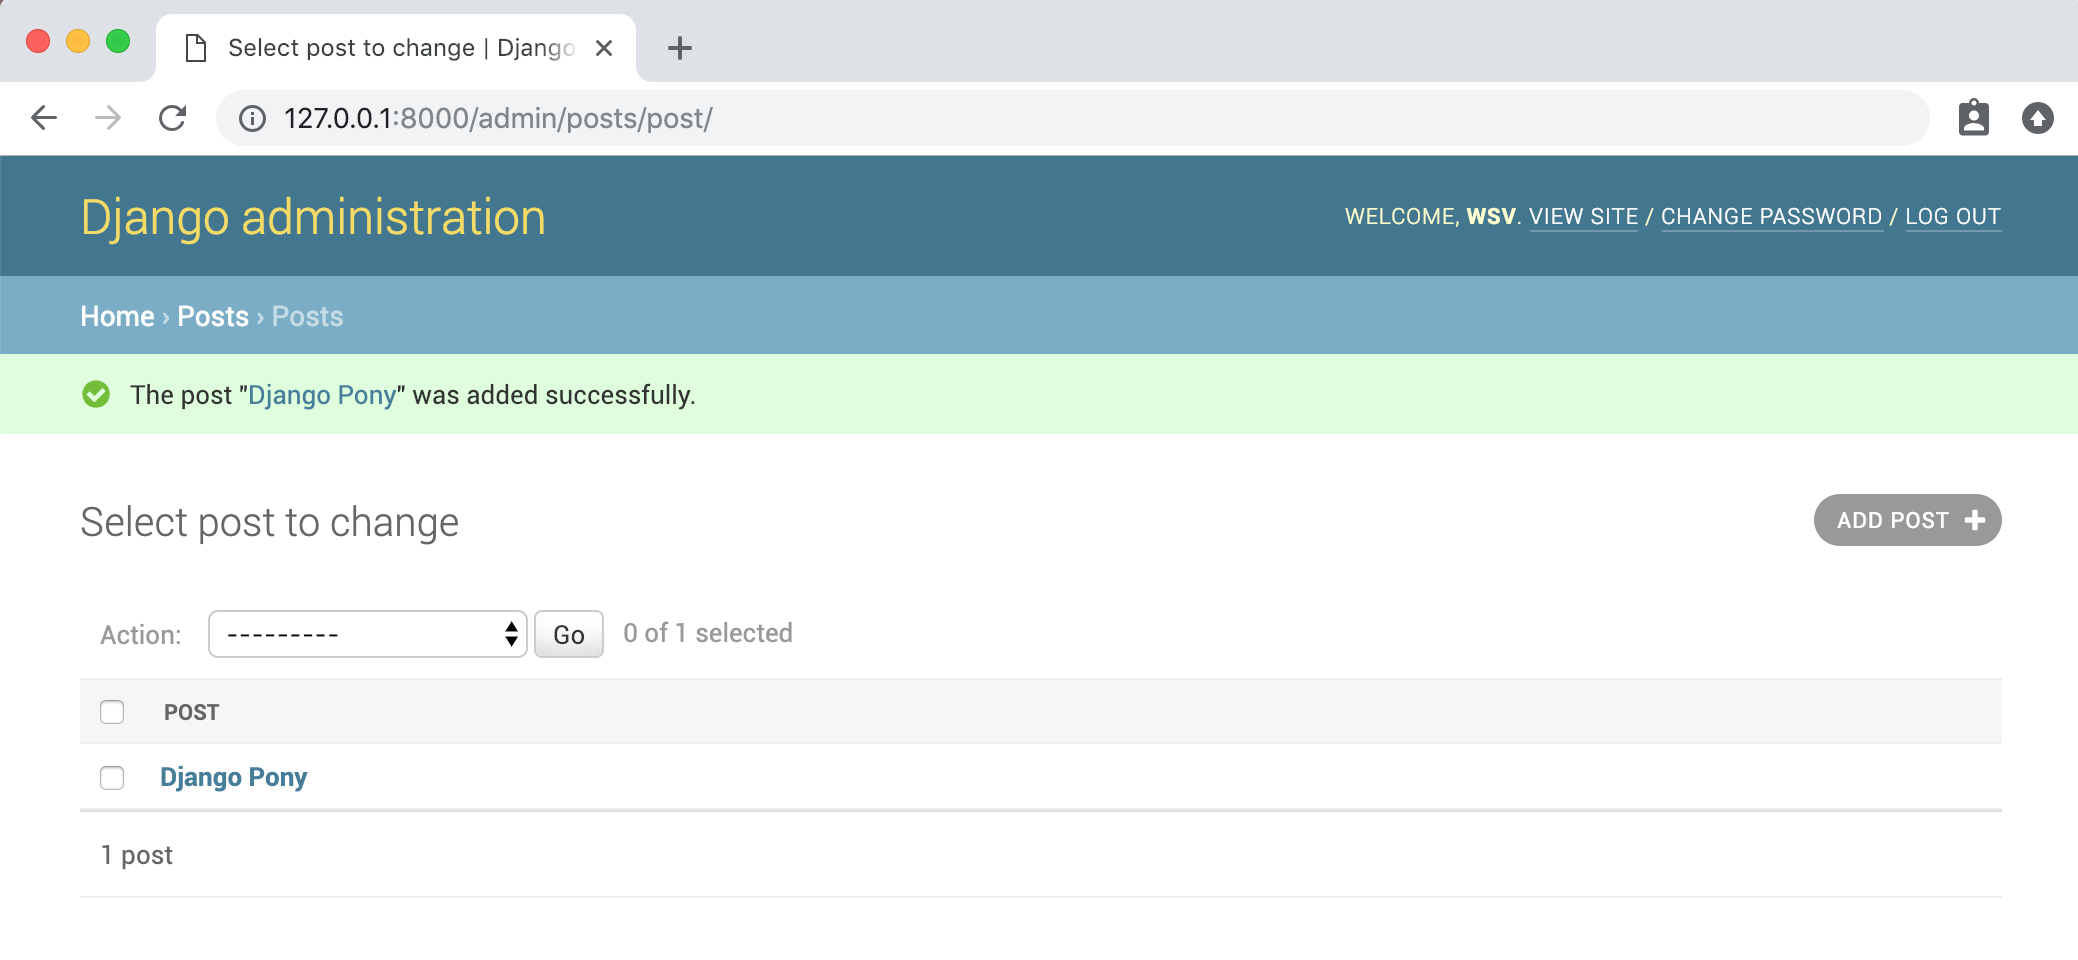The width and height of the screenshot is (2078, 960).
Task: Click the '0 of 1 selected' counter text
Action: click(x=707, y=633)
